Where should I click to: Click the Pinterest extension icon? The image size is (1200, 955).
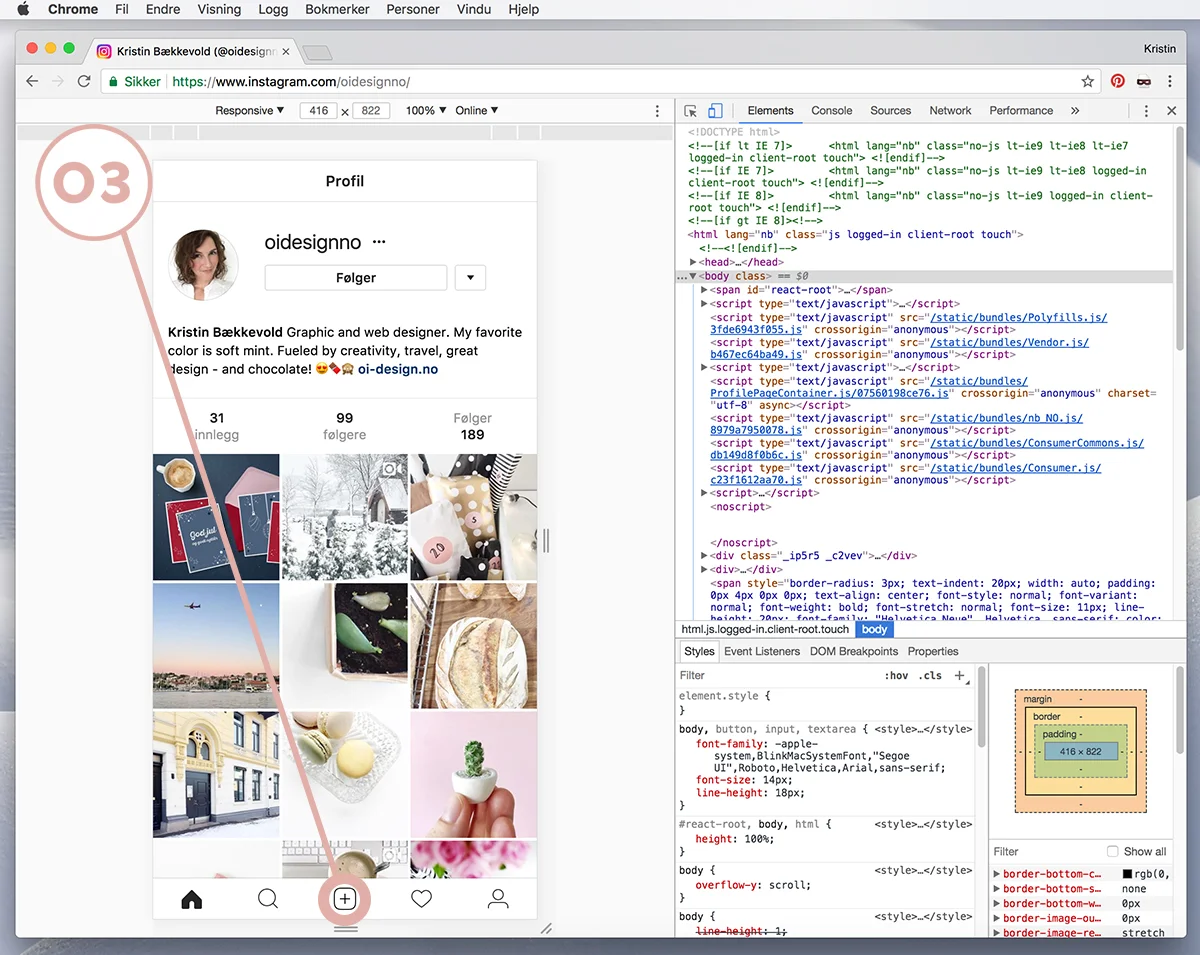1118,81
